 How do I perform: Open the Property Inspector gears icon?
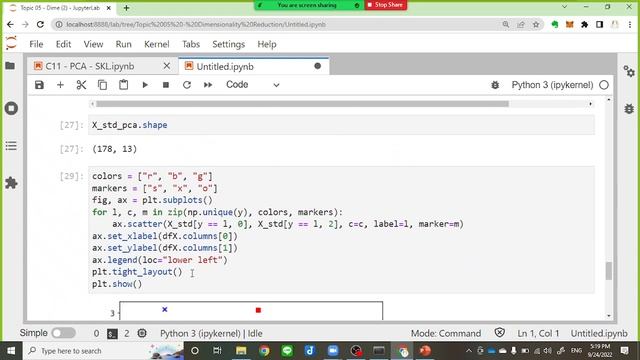[x=629, y=72]
